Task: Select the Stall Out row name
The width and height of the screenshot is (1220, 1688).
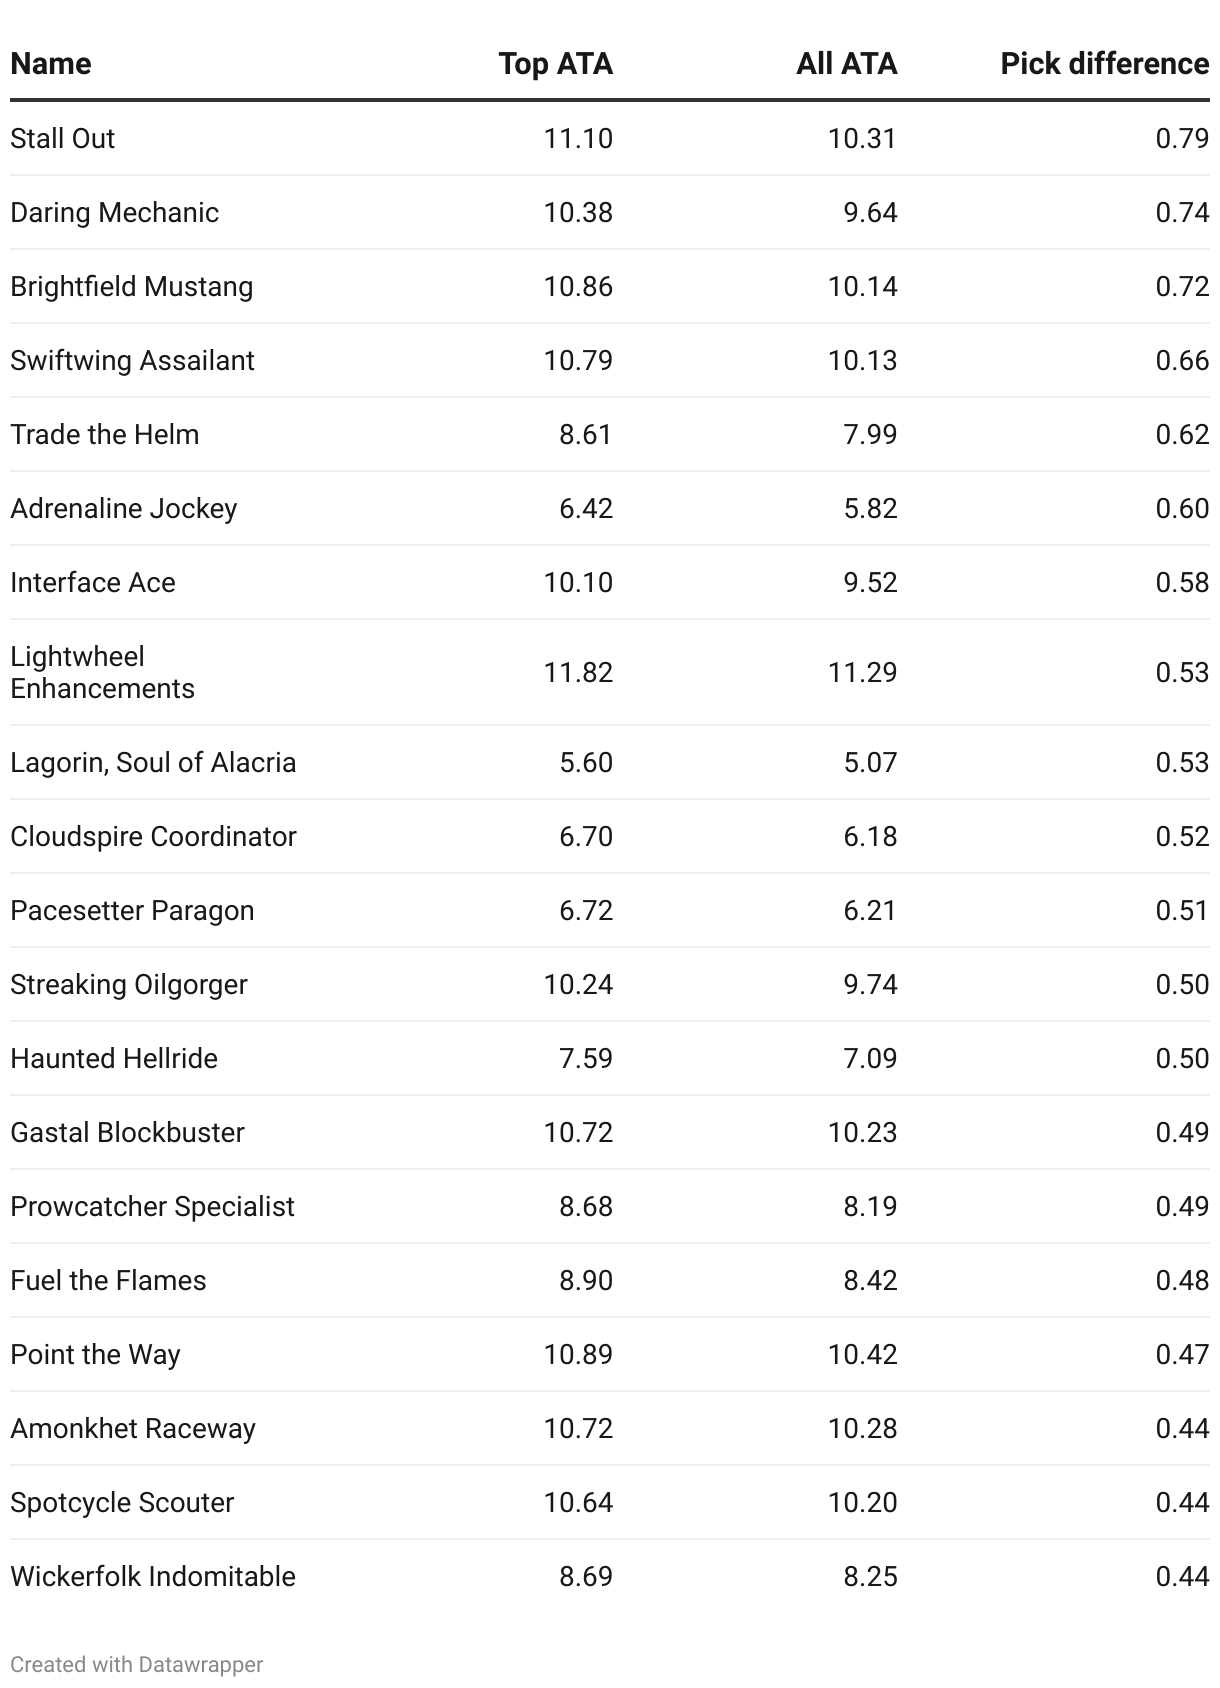Action: [63, 138]
